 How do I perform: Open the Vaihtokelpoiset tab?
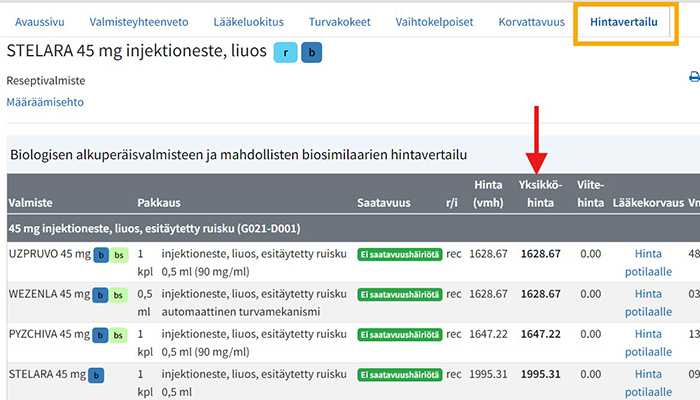pos(434,22)
